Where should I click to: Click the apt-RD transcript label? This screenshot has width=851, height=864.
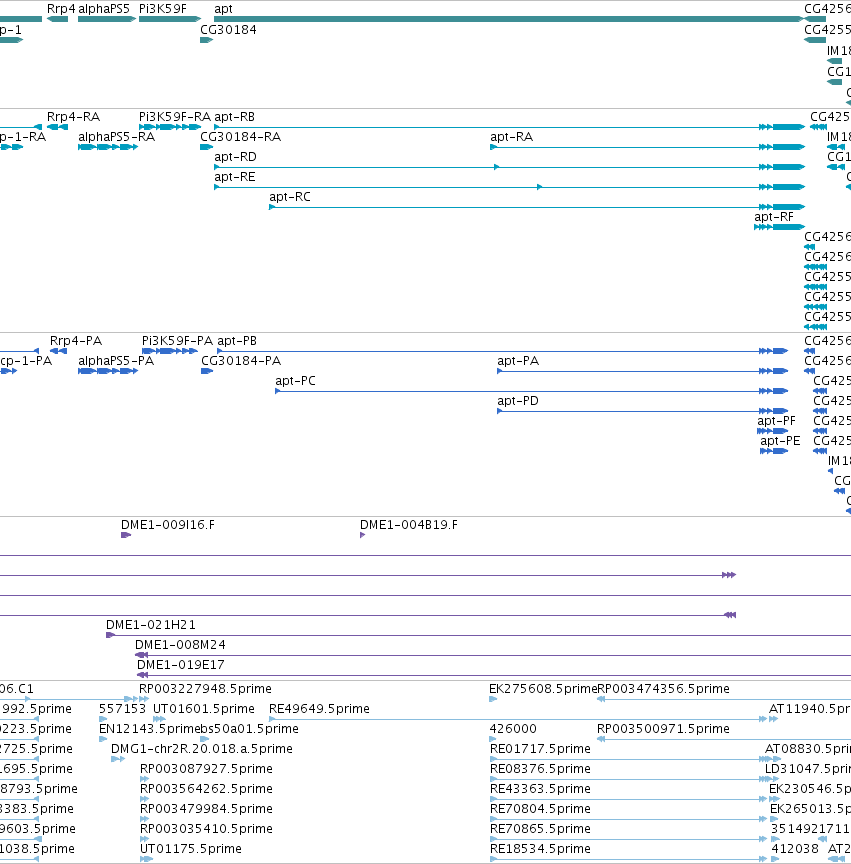pos(235,157)
